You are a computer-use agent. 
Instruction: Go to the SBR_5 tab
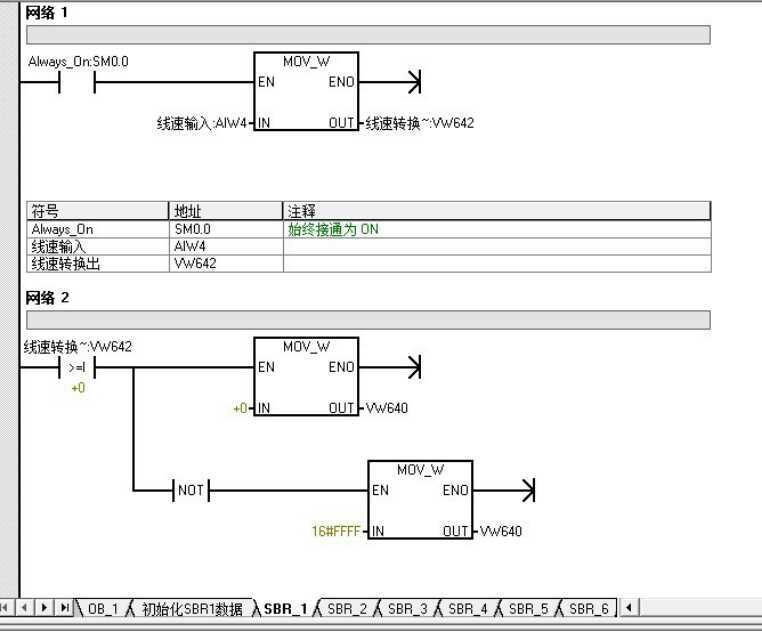(x=527, y=608)
